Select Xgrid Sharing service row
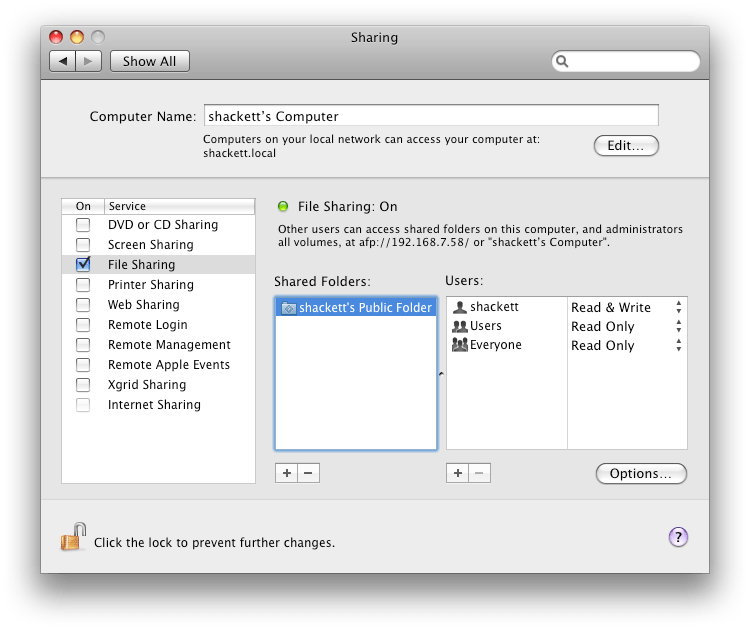Viewport: 750px width, 629px height. pos(158,385)
